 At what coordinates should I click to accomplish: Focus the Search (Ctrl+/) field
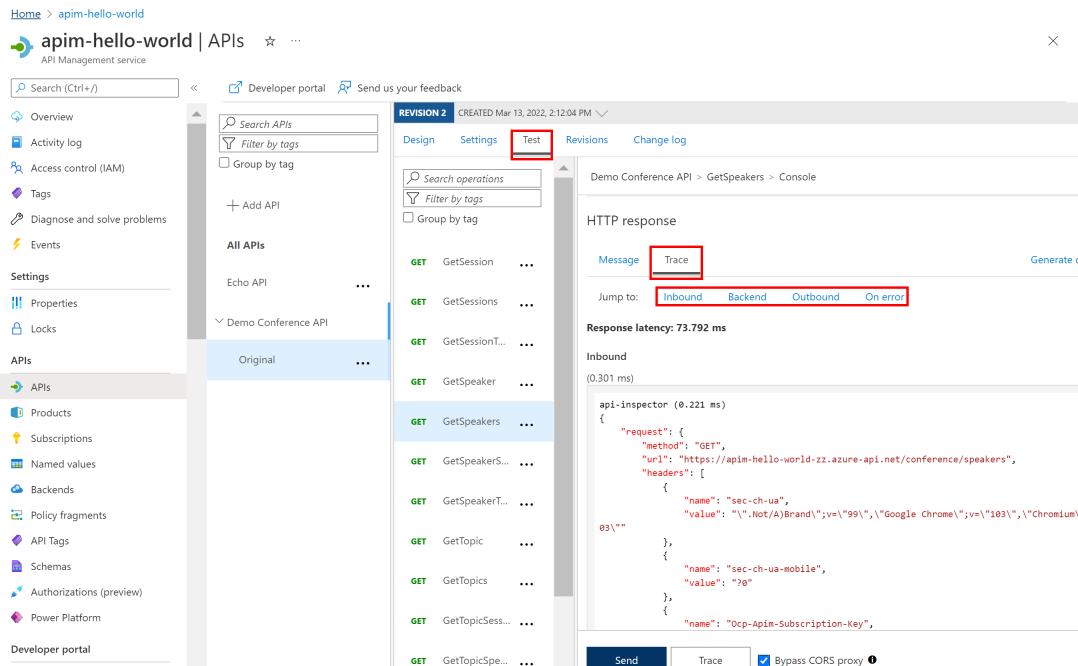[x=95, y=88]
